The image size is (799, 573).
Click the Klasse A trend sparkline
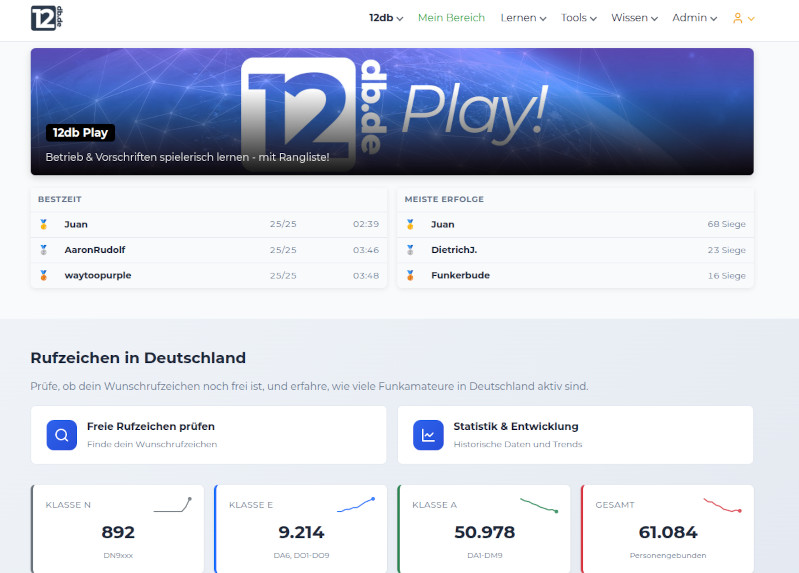click(x=539, y=505)
